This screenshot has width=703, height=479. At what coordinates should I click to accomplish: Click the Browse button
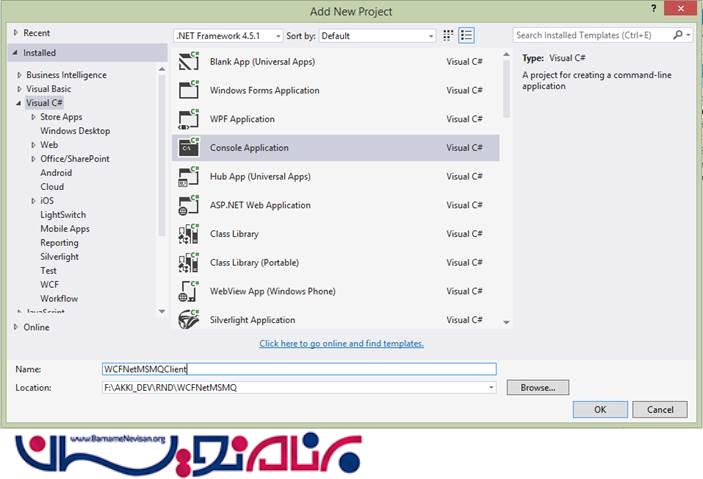pyautogui.click(x=537, y=387)
